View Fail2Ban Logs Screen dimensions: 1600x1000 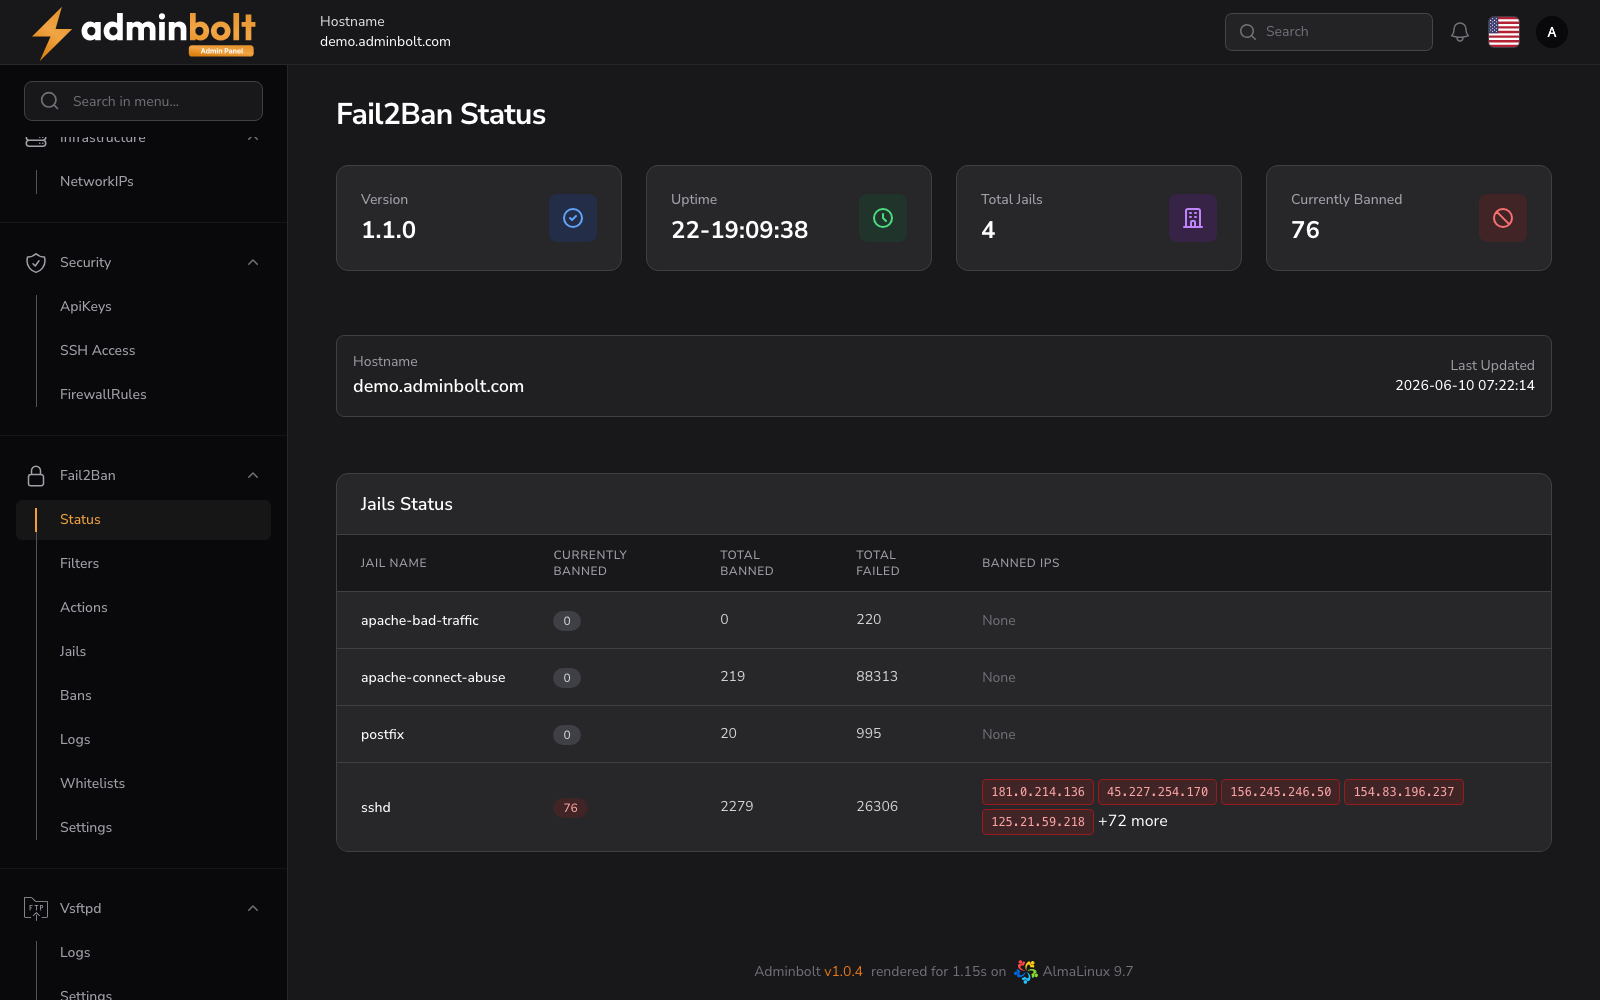point(75,739)
